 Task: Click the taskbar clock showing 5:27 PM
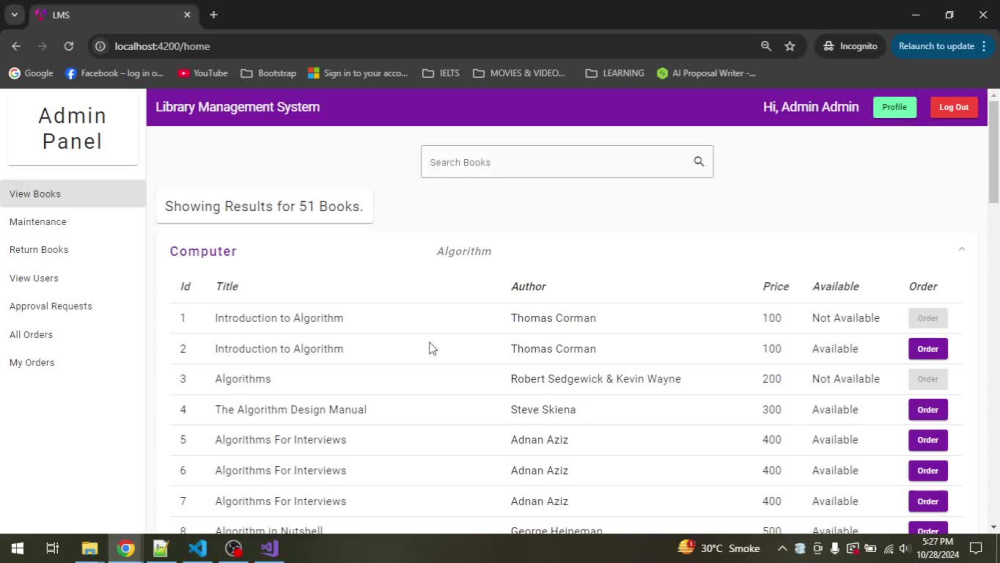coord(938,548)
